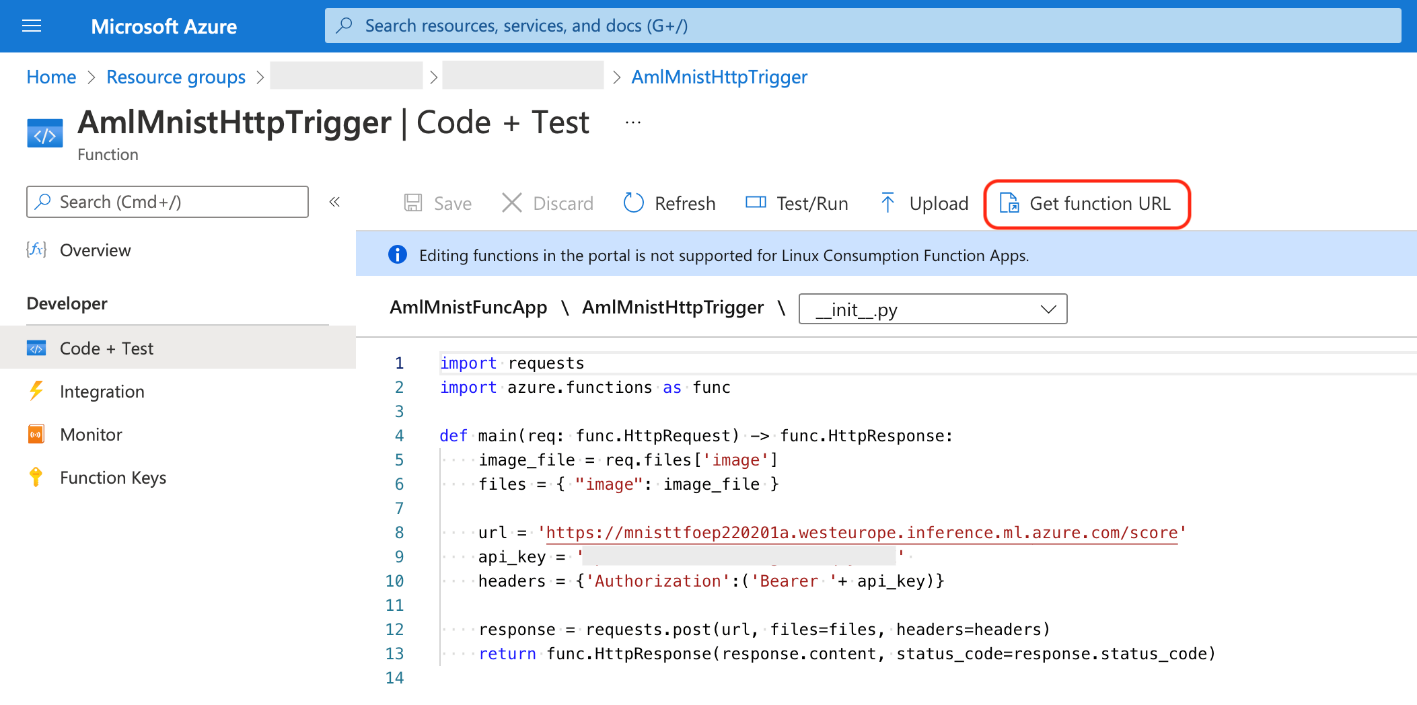Open Resource groups breadcrumb
Image resolution: width=1417 pixels, height=705 pixels.
pyautogui.click(x=176, y=77)
